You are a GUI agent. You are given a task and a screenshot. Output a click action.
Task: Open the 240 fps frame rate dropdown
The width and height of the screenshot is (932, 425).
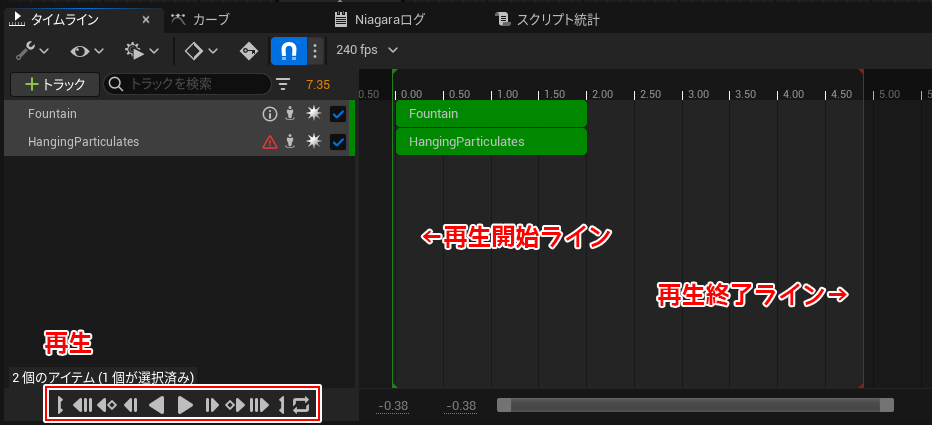(x=367, y=50)
